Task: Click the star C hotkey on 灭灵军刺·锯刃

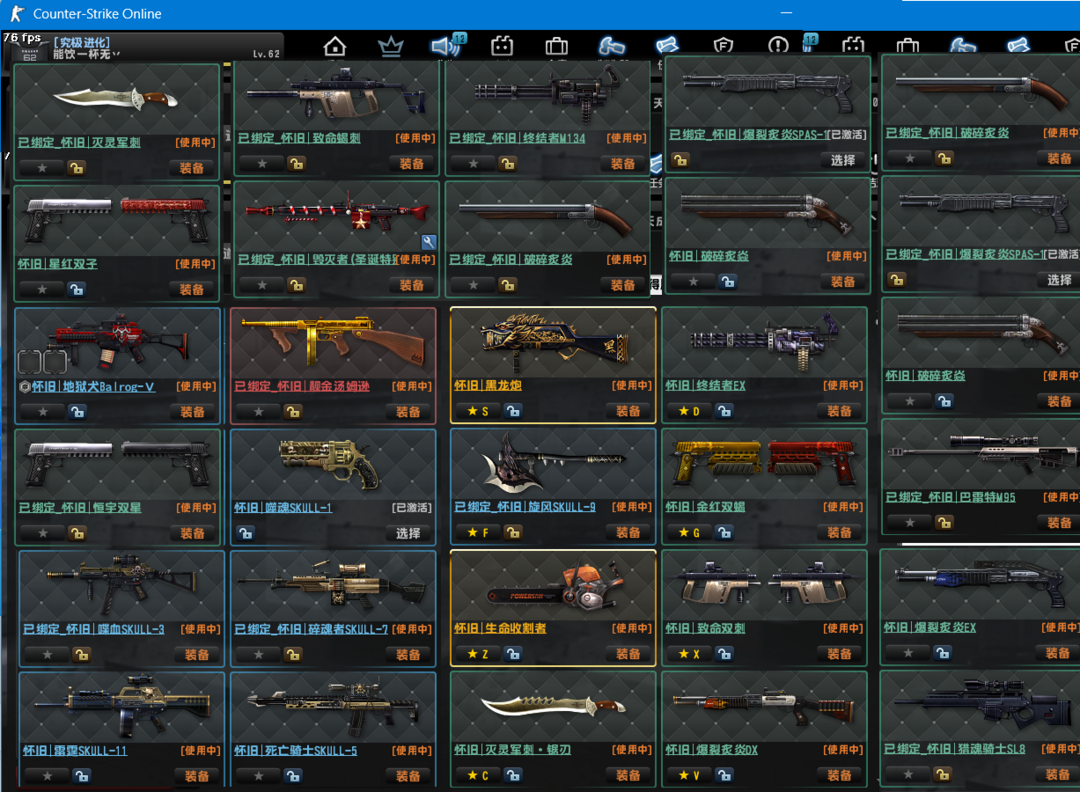Action: (477, 775)
